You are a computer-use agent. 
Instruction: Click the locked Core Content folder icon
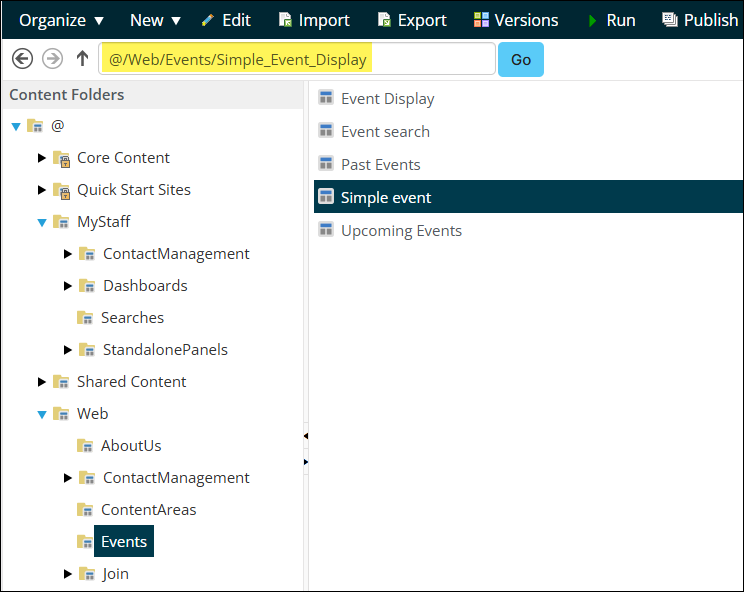coord(61,158)
